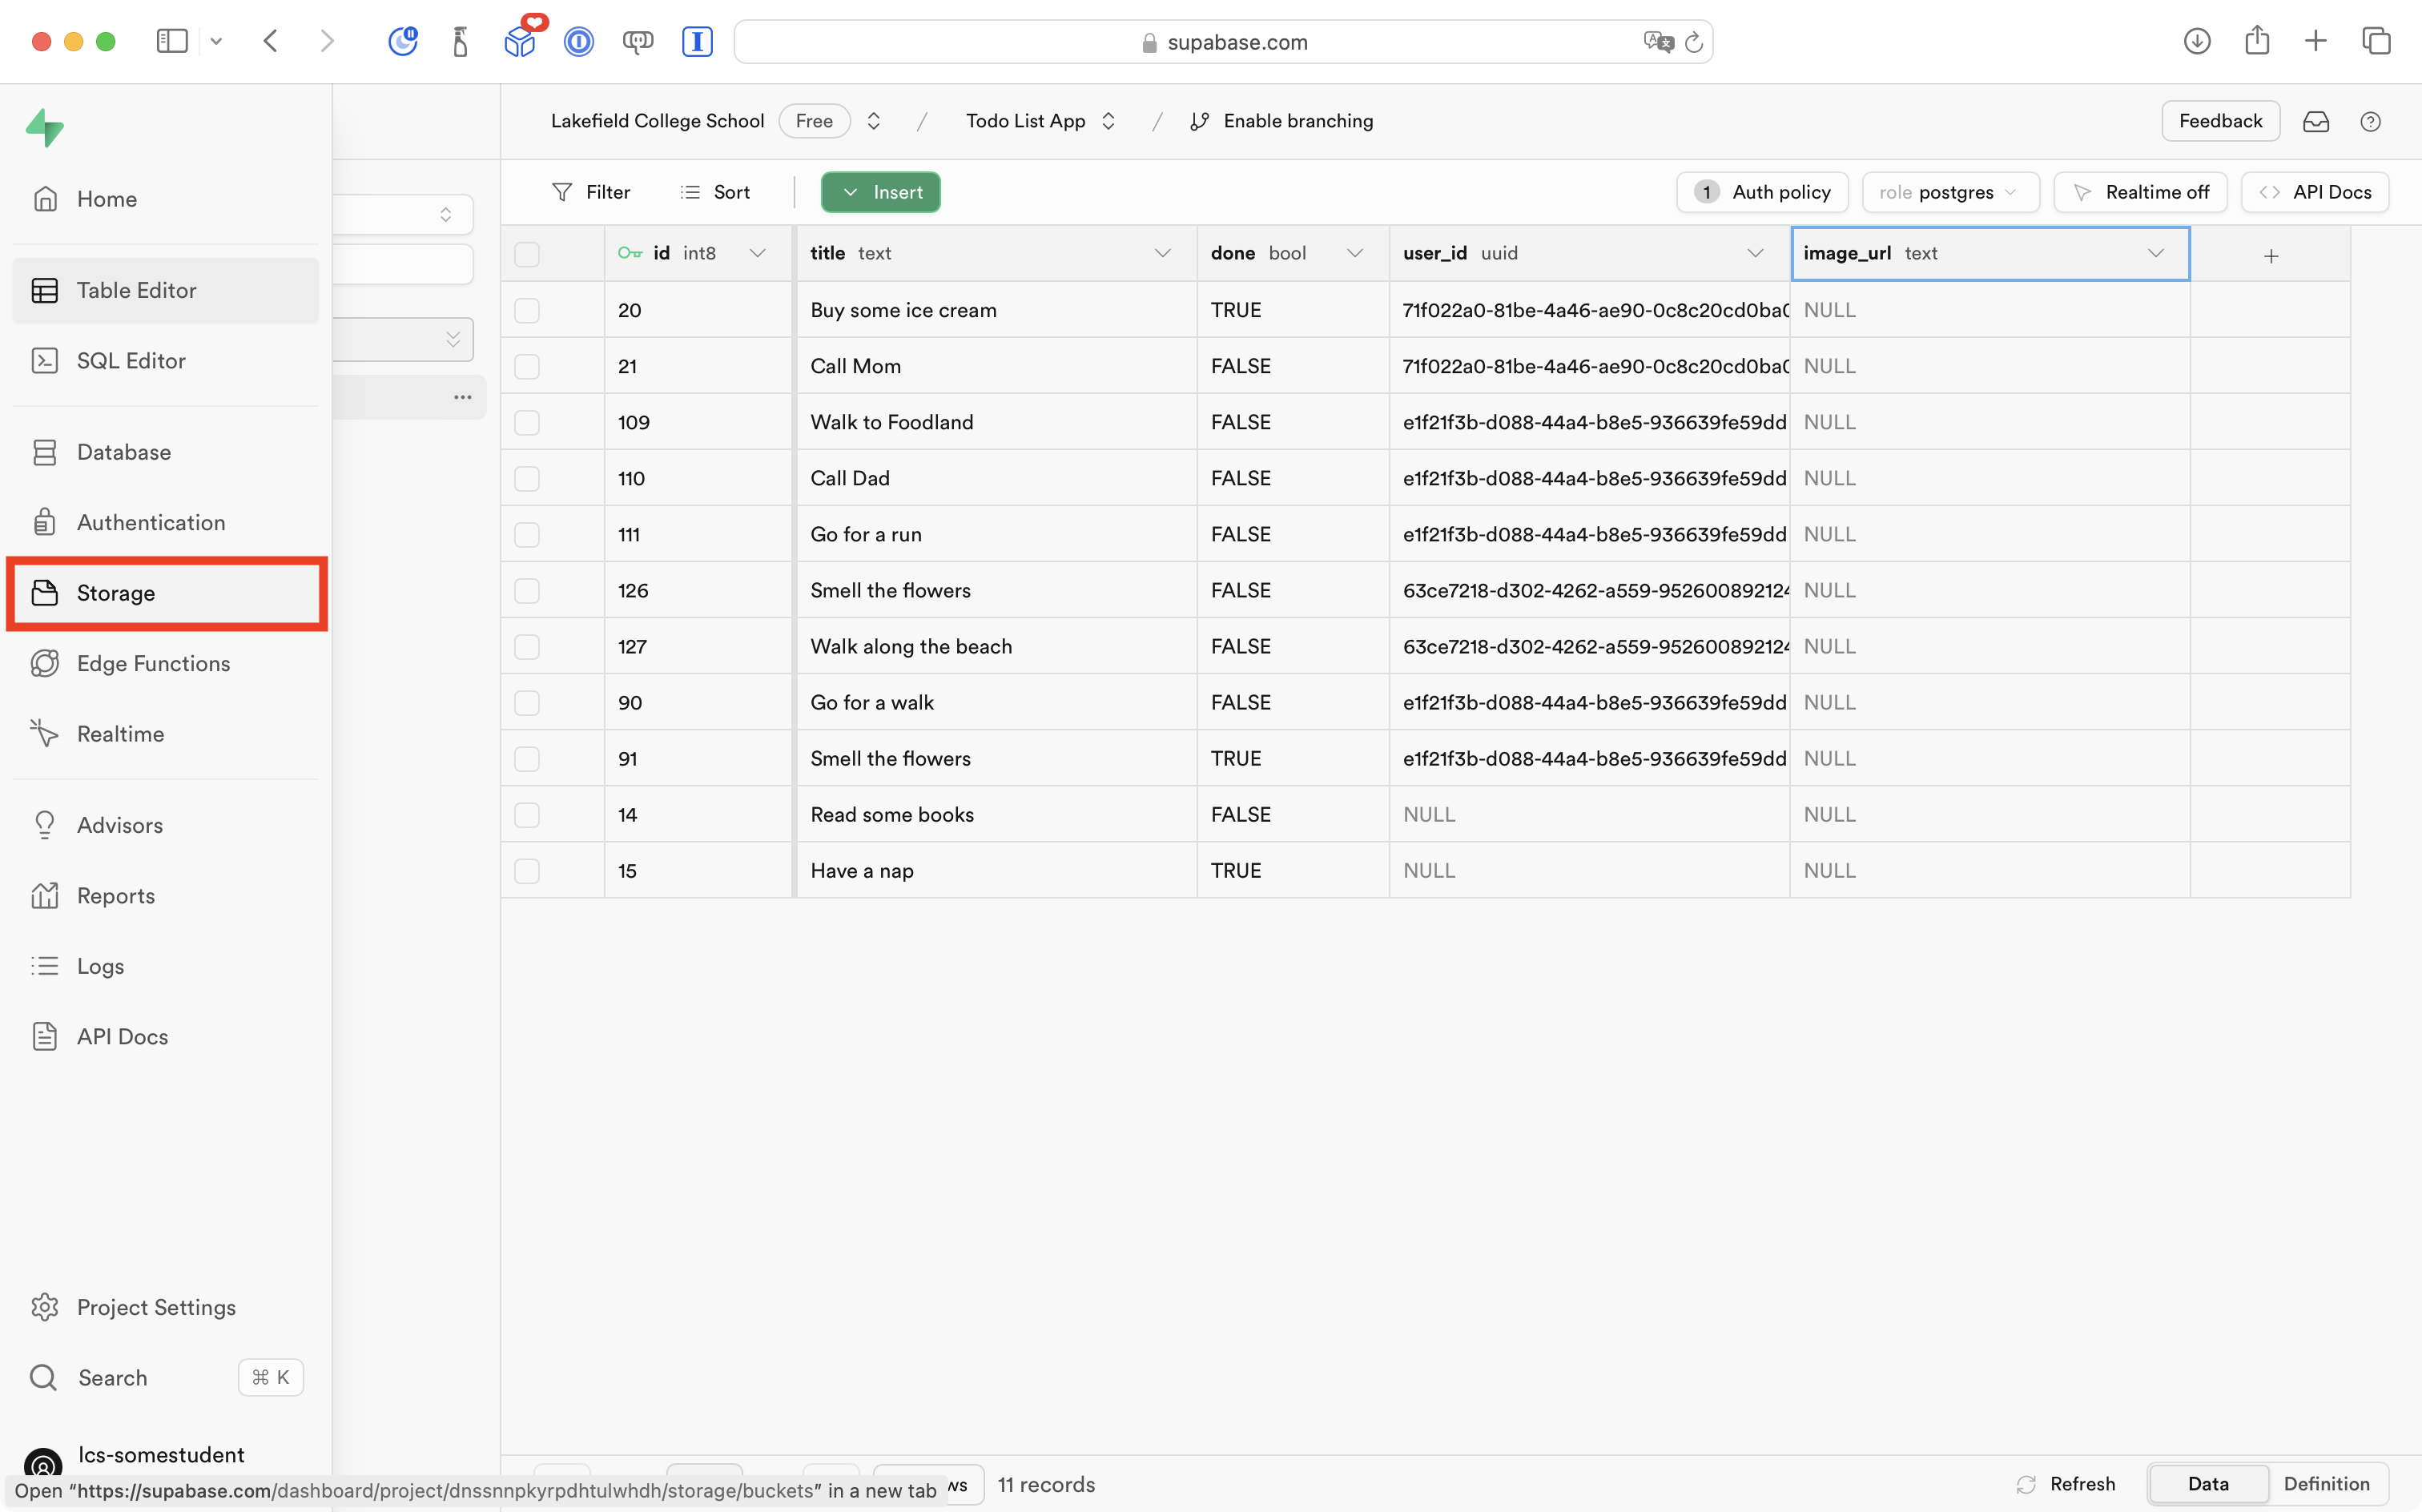This screenshot has width=2422, height=1512.
Task: Open the help question mark icon
Action: click(x=2370, y=122)
